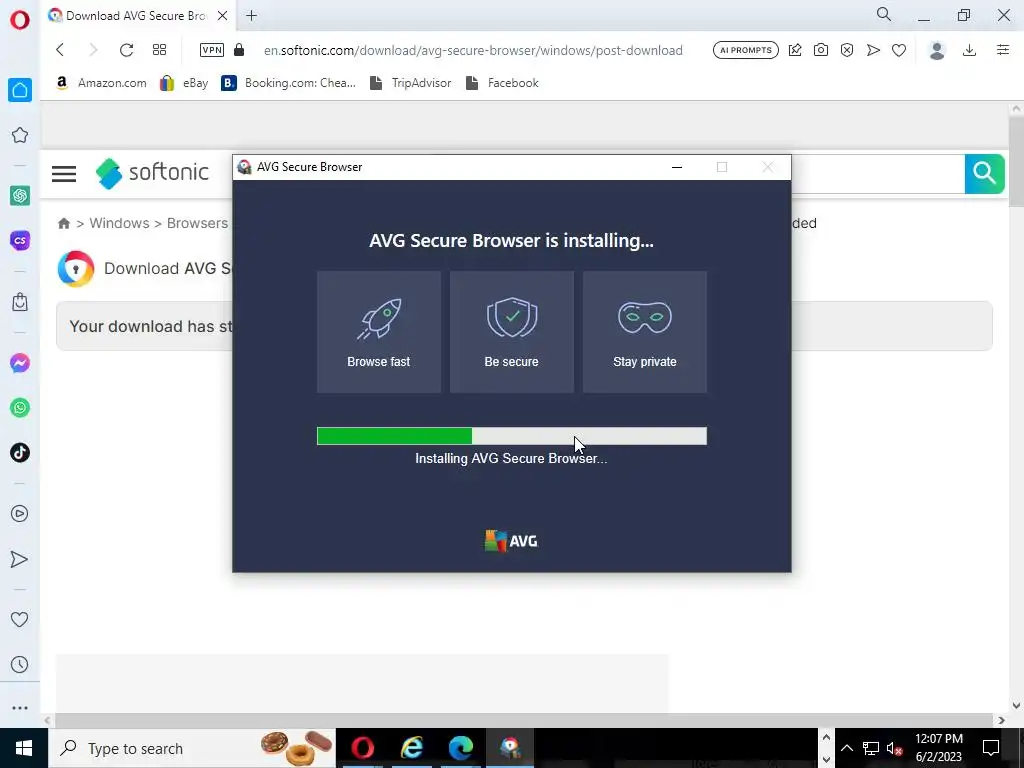Screen dimensions: 1024x768
Task: Click the softonic logo
Action: coord(152,173)
